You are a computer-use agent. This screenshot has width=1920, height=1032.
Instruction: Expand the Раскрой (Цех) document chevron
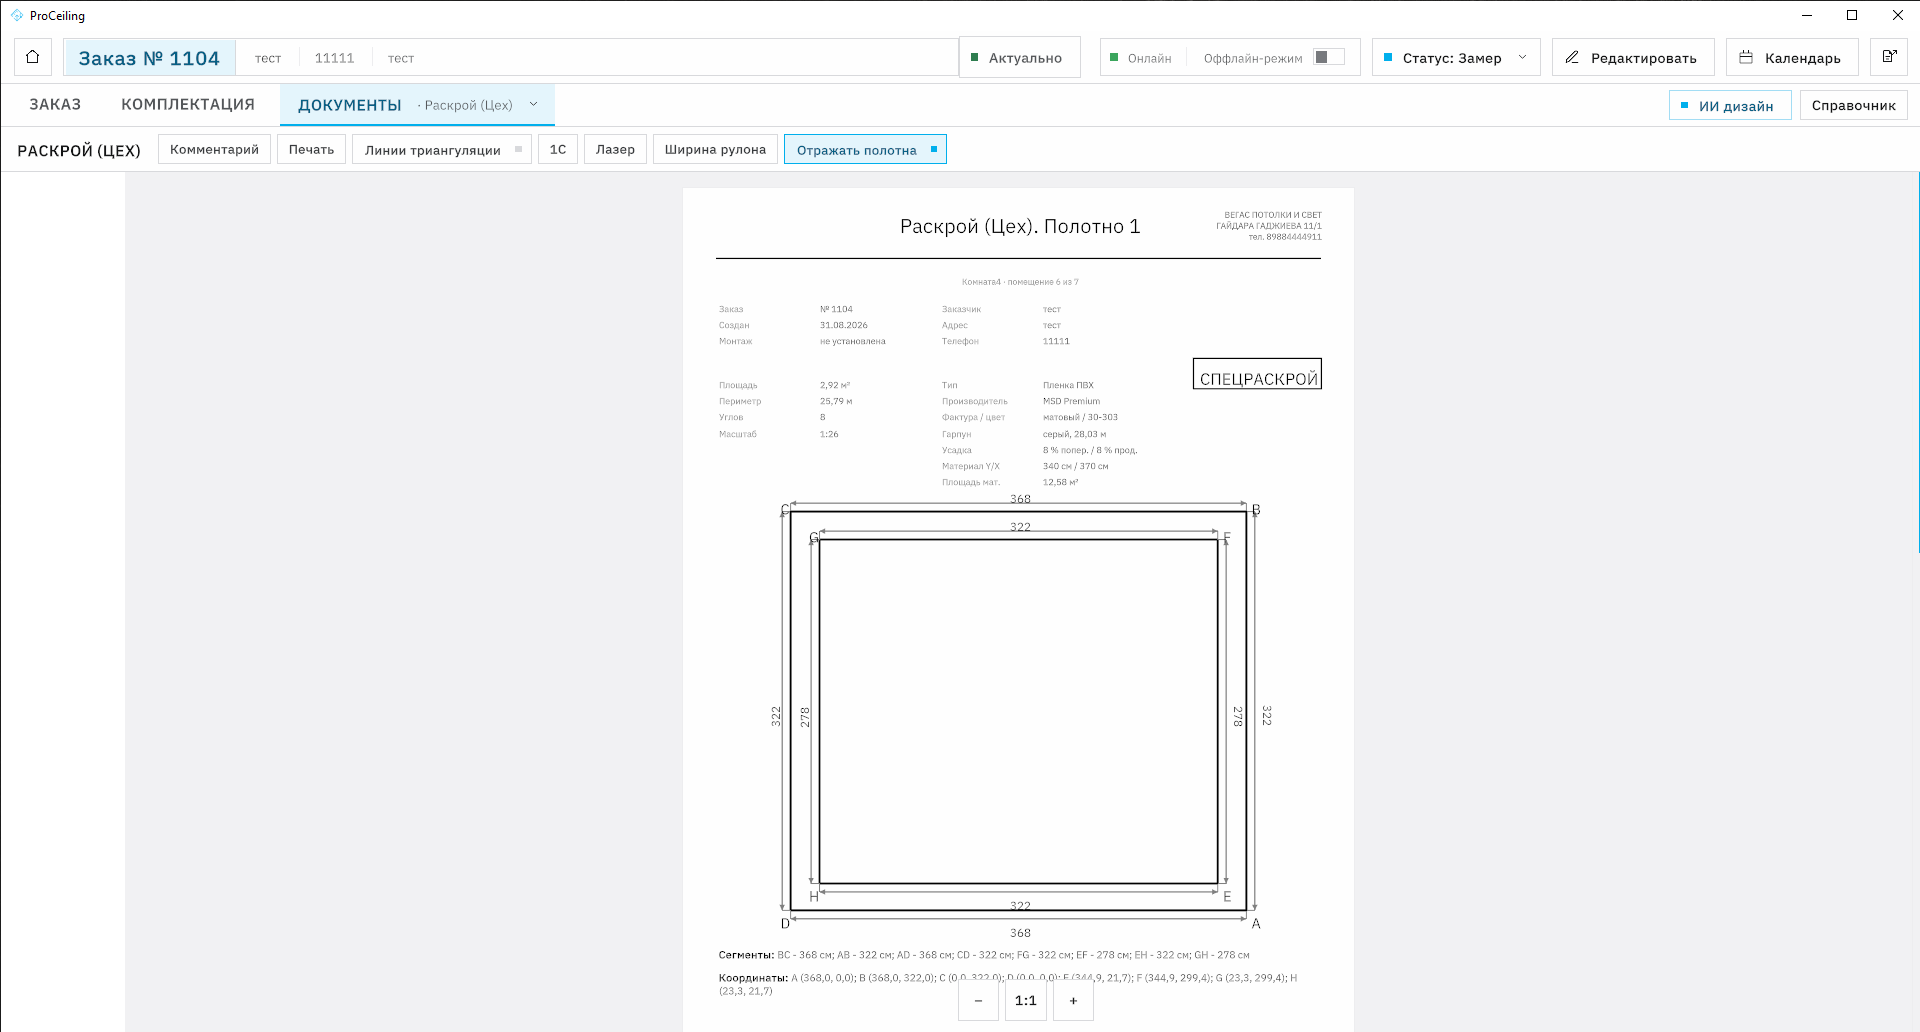click(534, 104)
